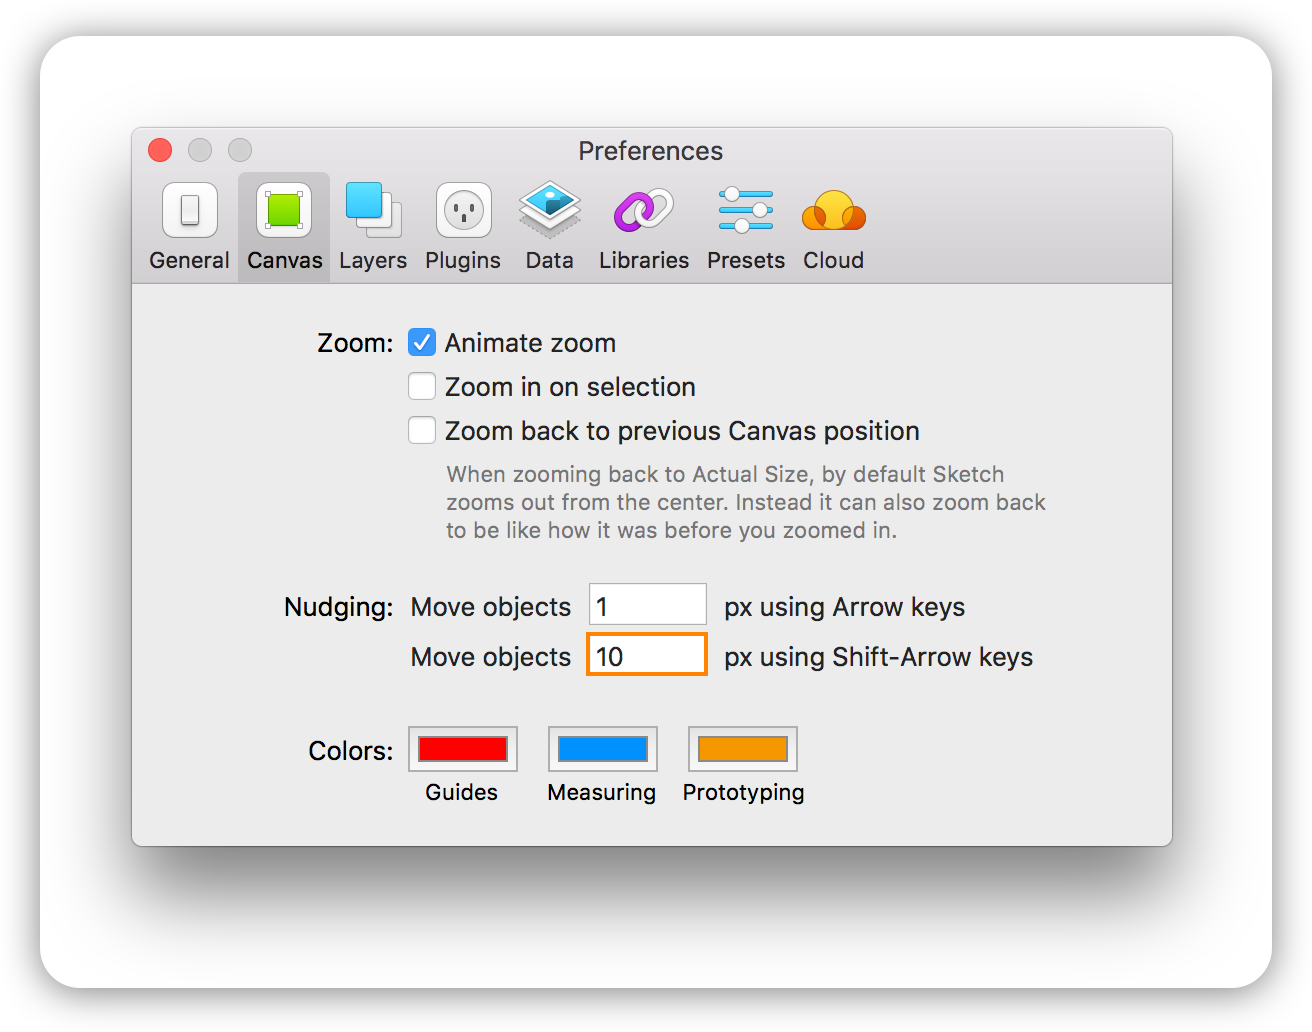1312x1032 pixels.
Task: Open the red Guides color well
Action: point(463,749)
